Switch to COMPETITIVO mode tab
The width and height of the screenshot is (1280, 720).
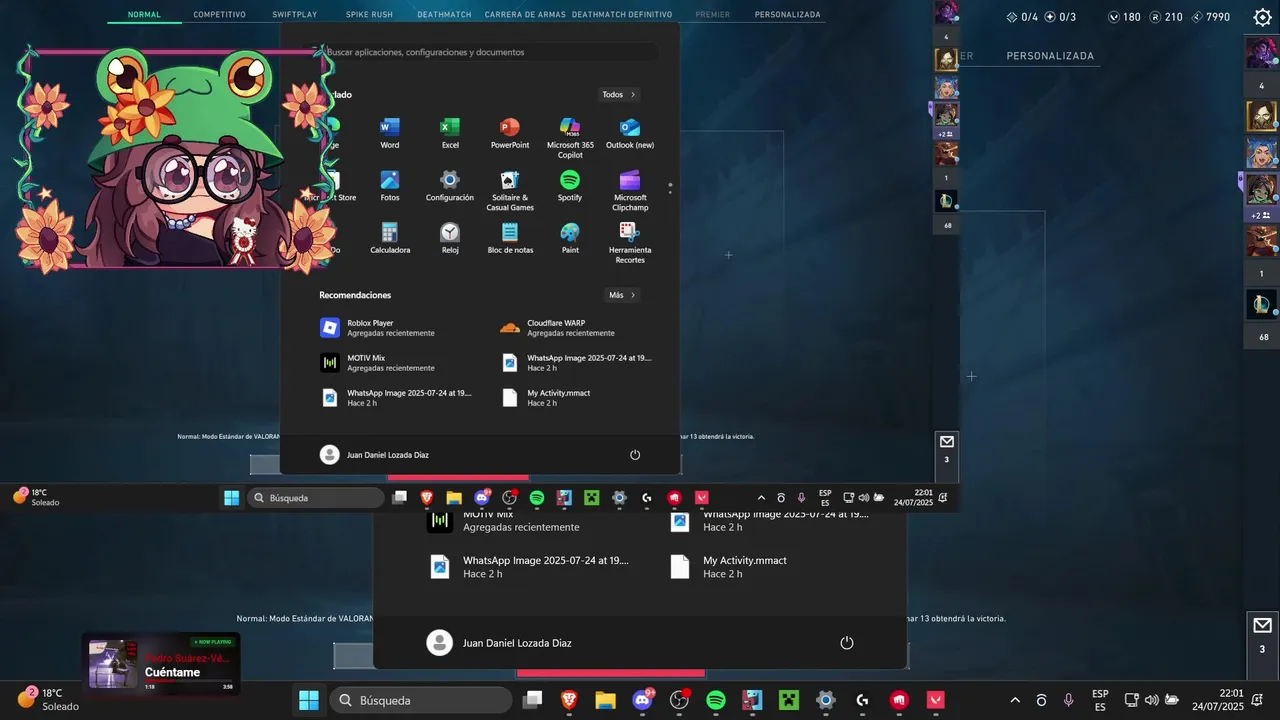click(219, 15)
